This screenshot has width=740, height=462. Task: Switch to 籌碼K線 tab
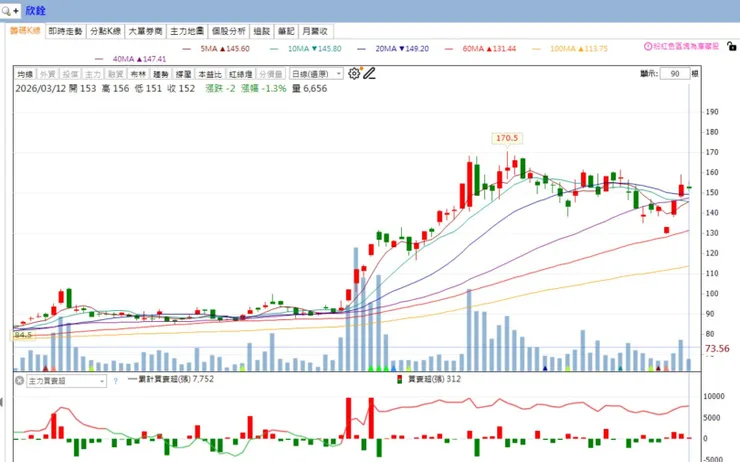pos(25,31)
